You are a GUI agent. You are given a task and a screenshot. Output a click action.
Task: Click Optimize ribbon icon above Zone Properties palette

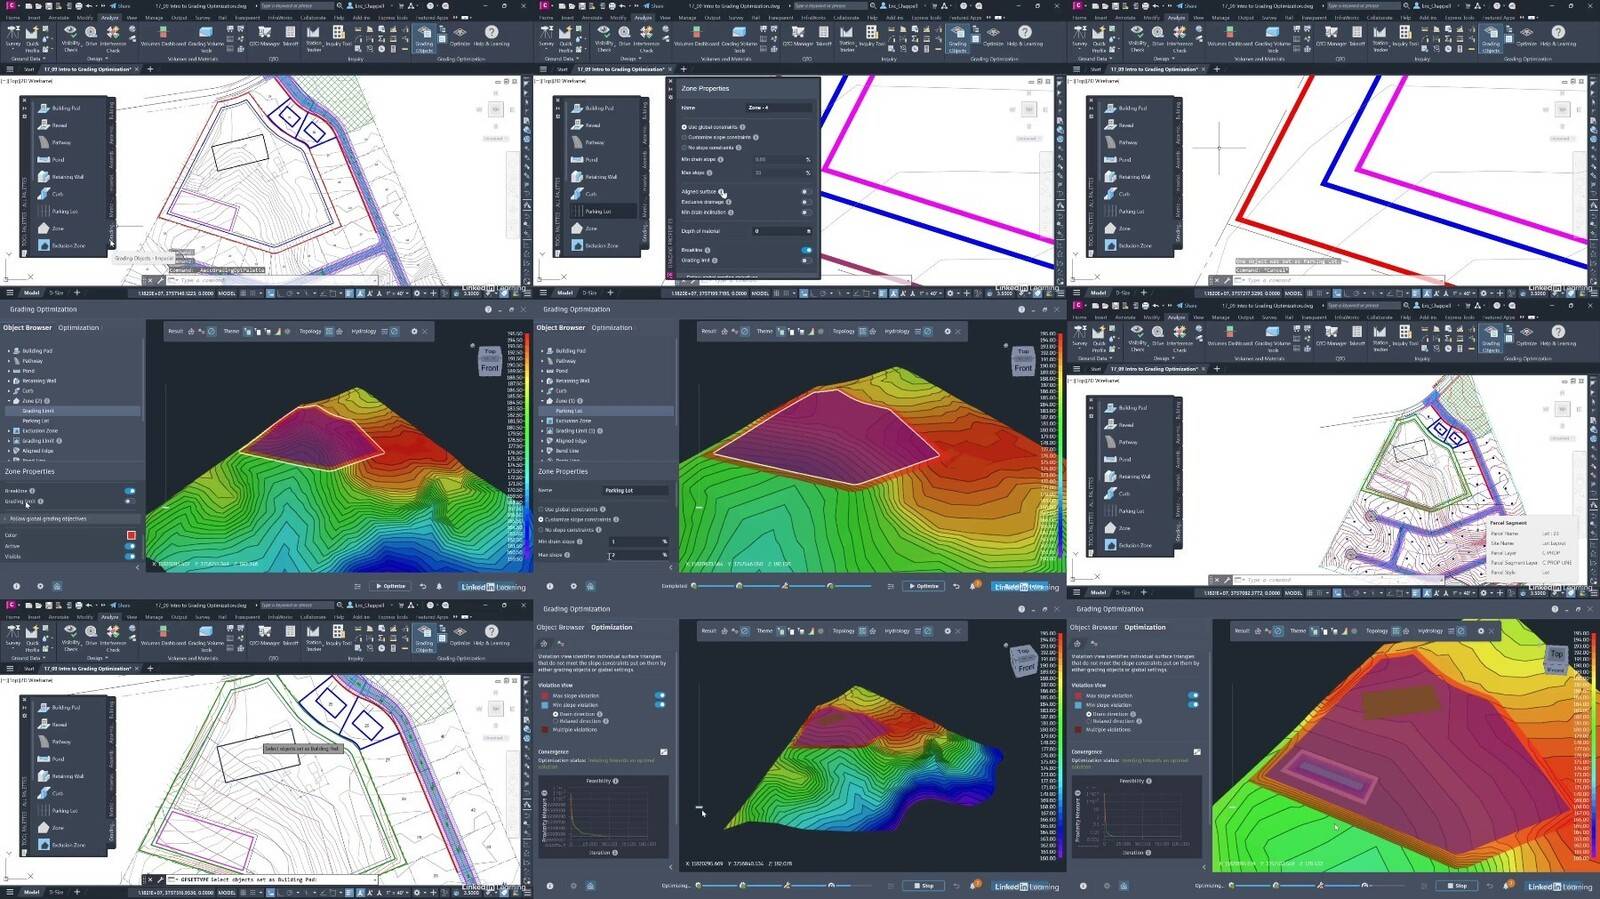click(x=993, y=36)
